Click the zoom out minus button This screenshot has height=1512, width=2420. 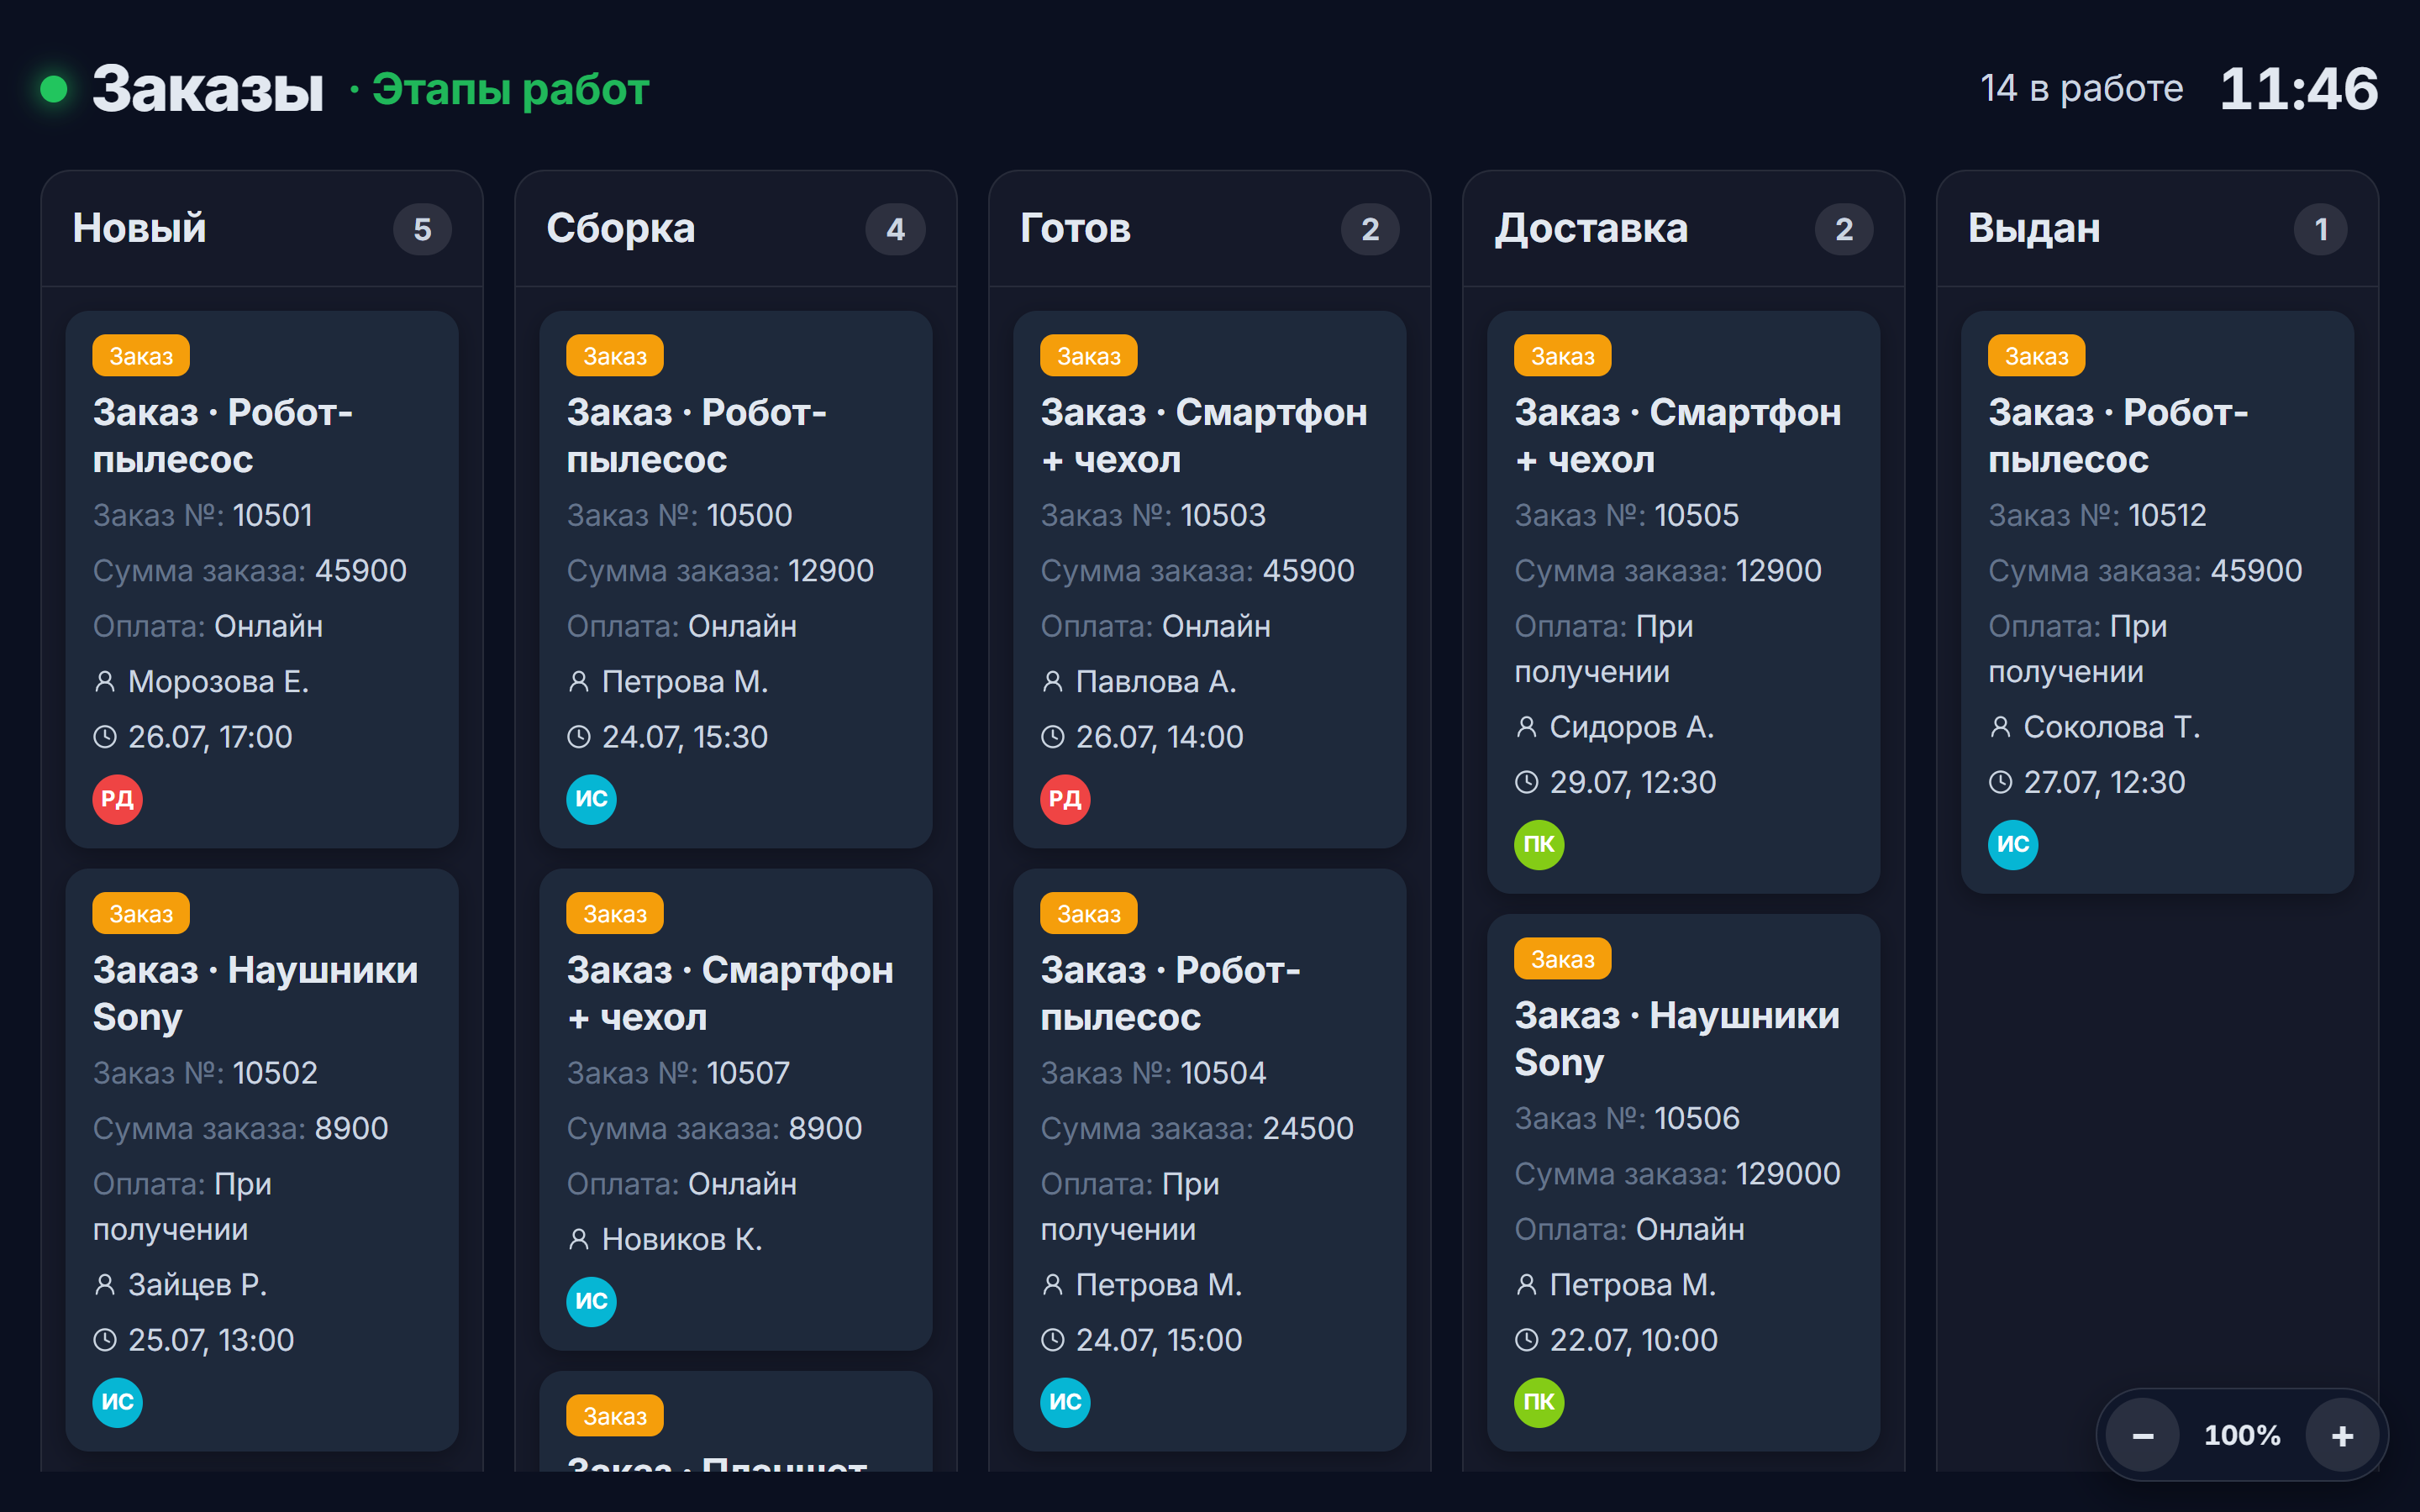(2142, 1436)
